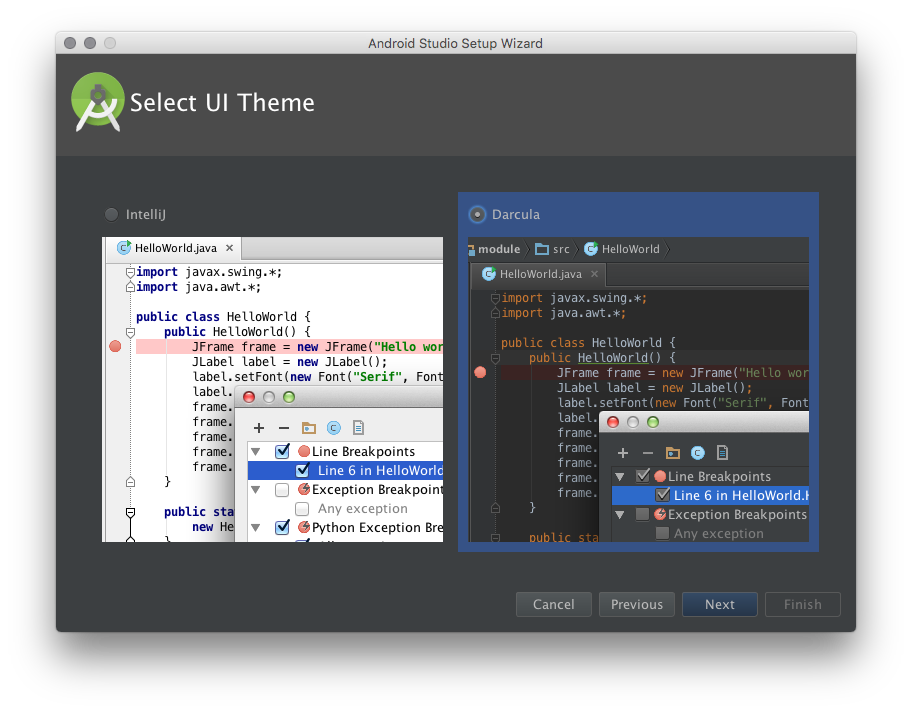Click the HelloWorld.java tab in IntelliJ preview

174,248
